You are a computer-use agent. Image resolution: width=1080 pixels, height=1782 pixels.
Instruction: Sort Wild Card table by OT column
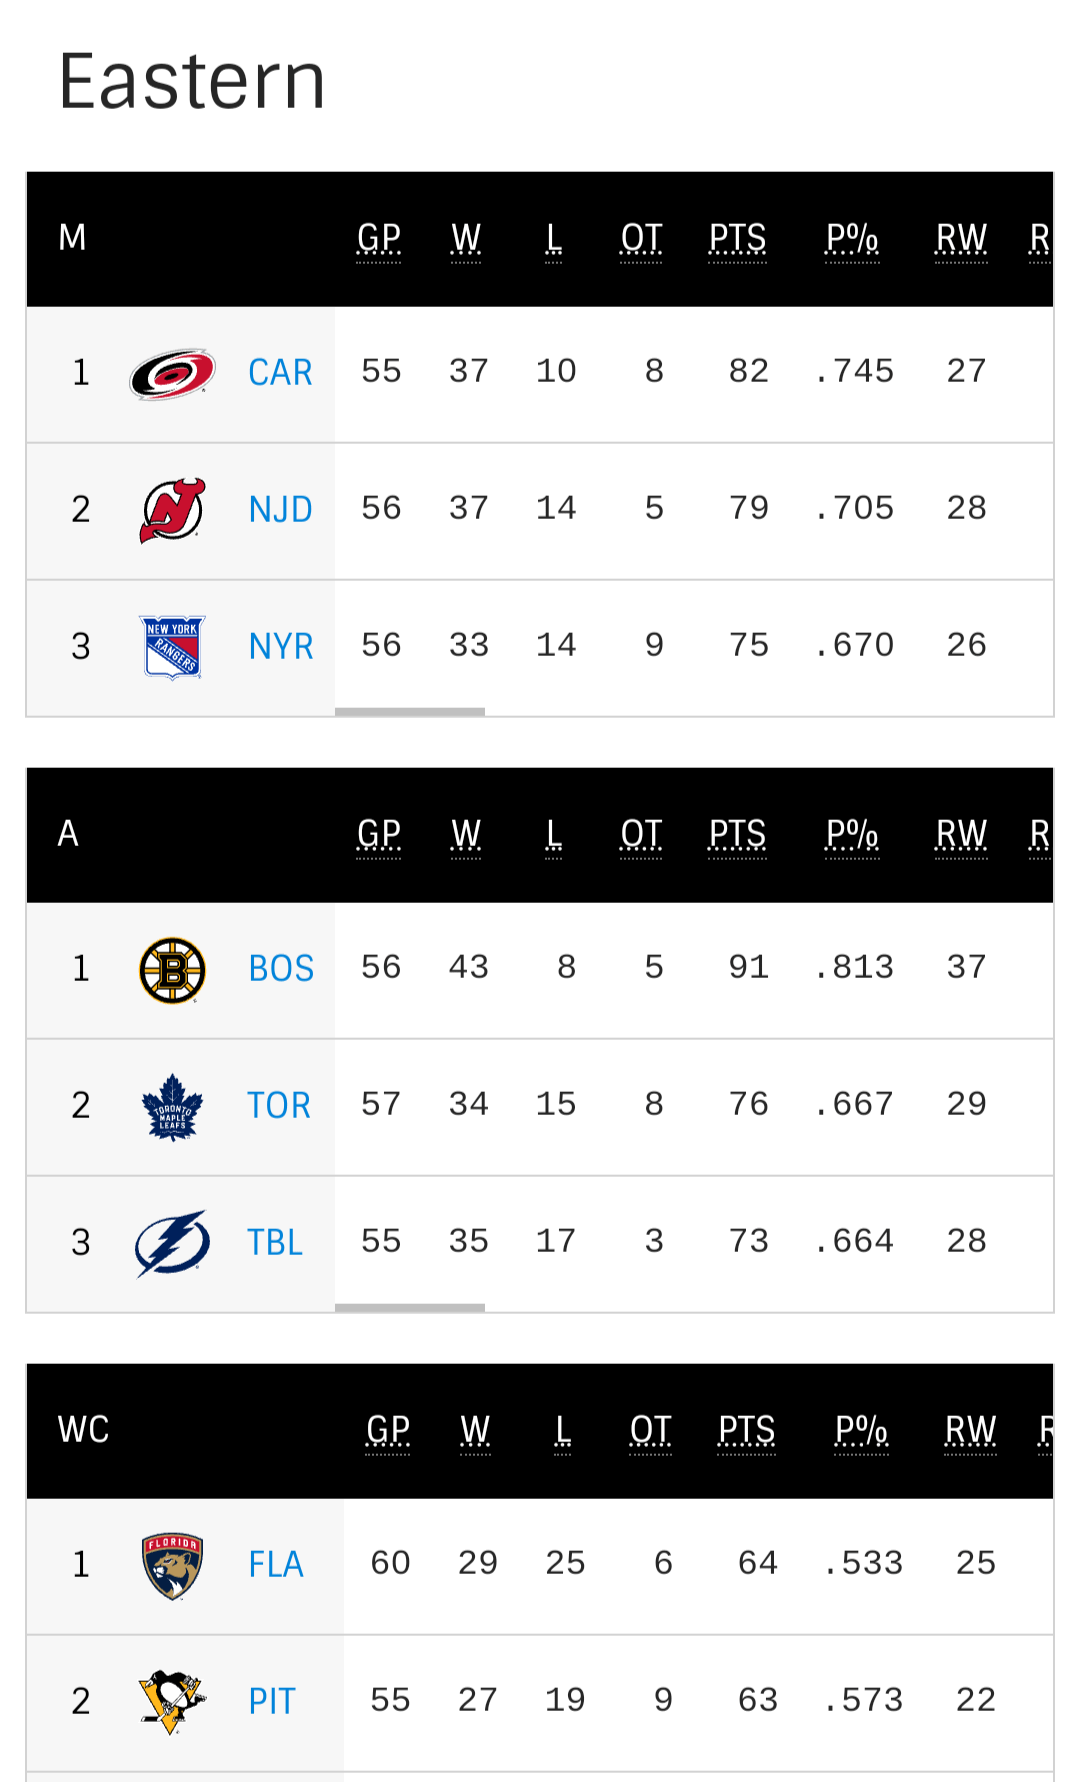pyautogui.click(x=650, y=1431)
